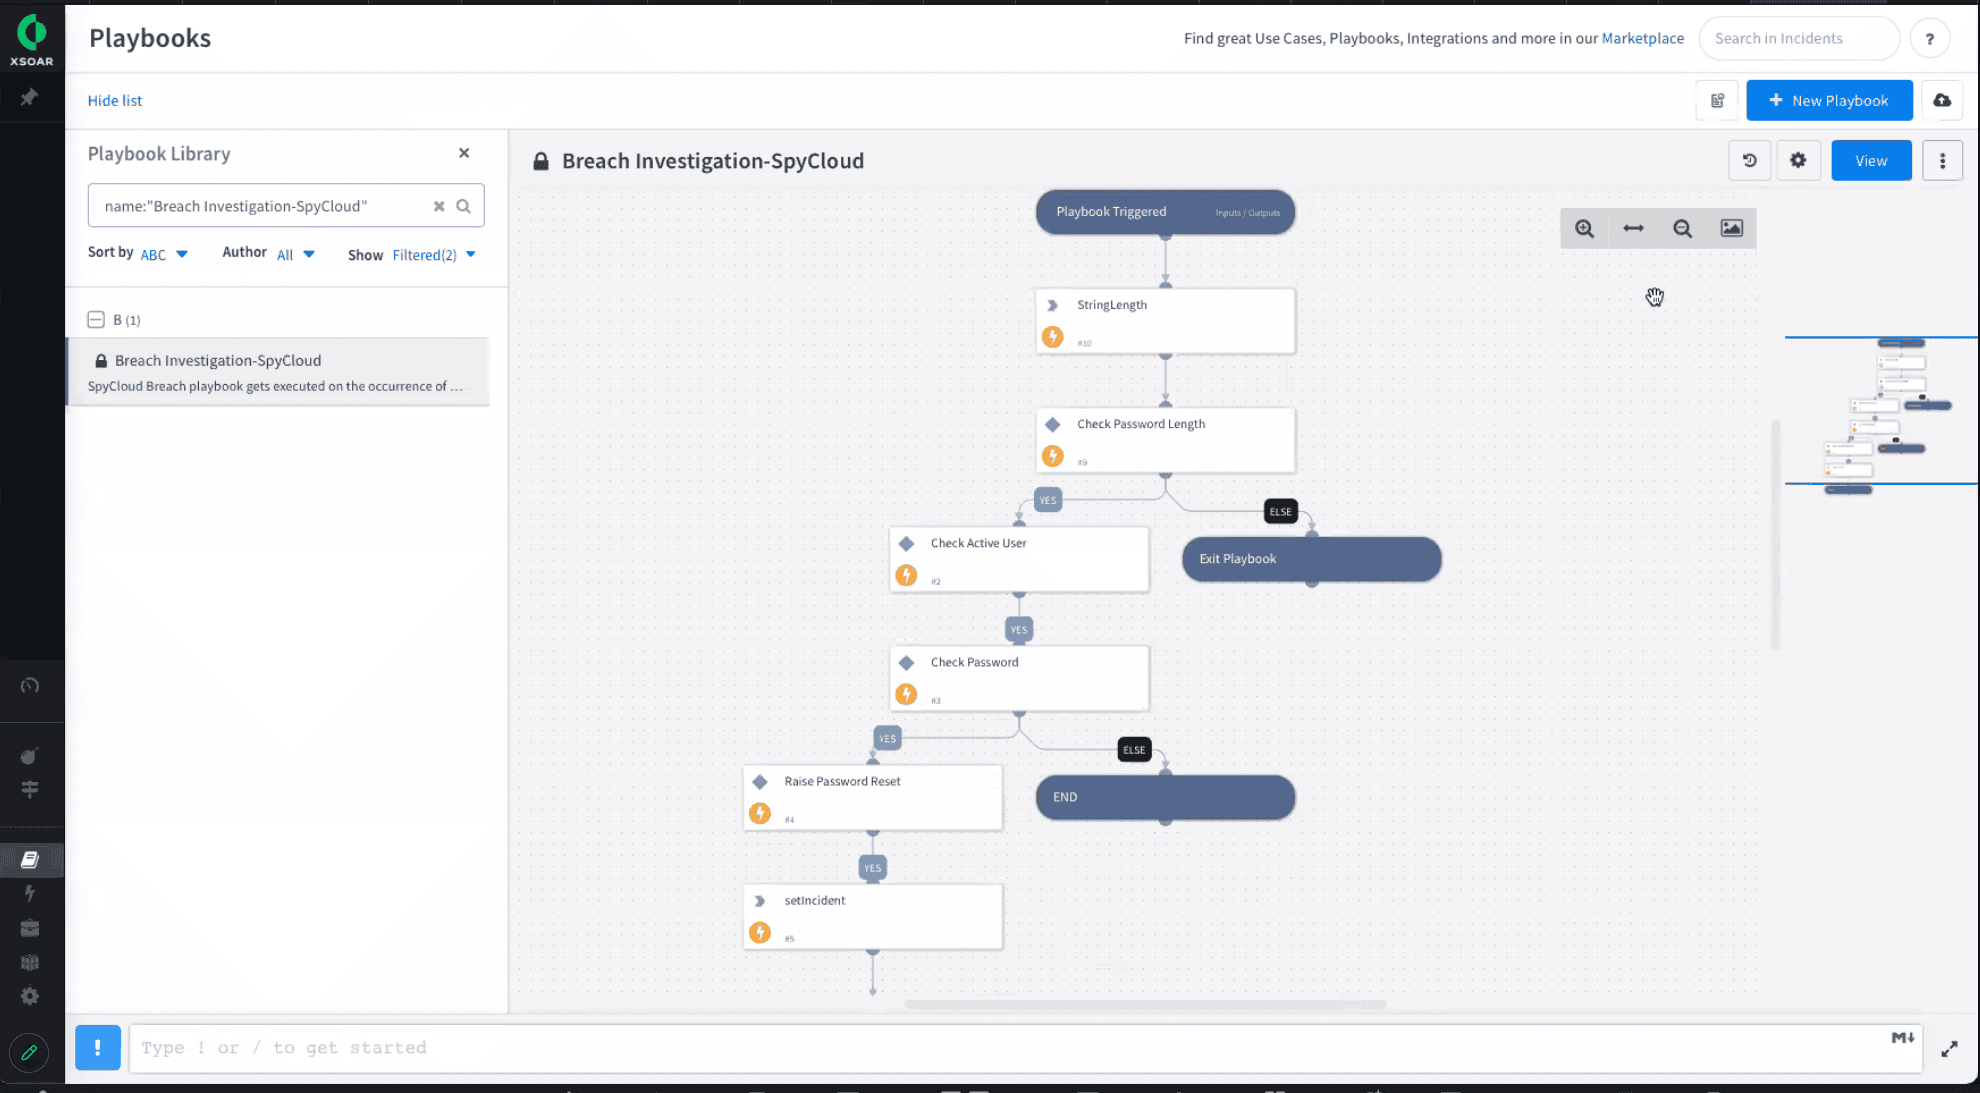Zoom out of the playbook canvas
1980x1093 pixels.
[x=1682, y=228]
